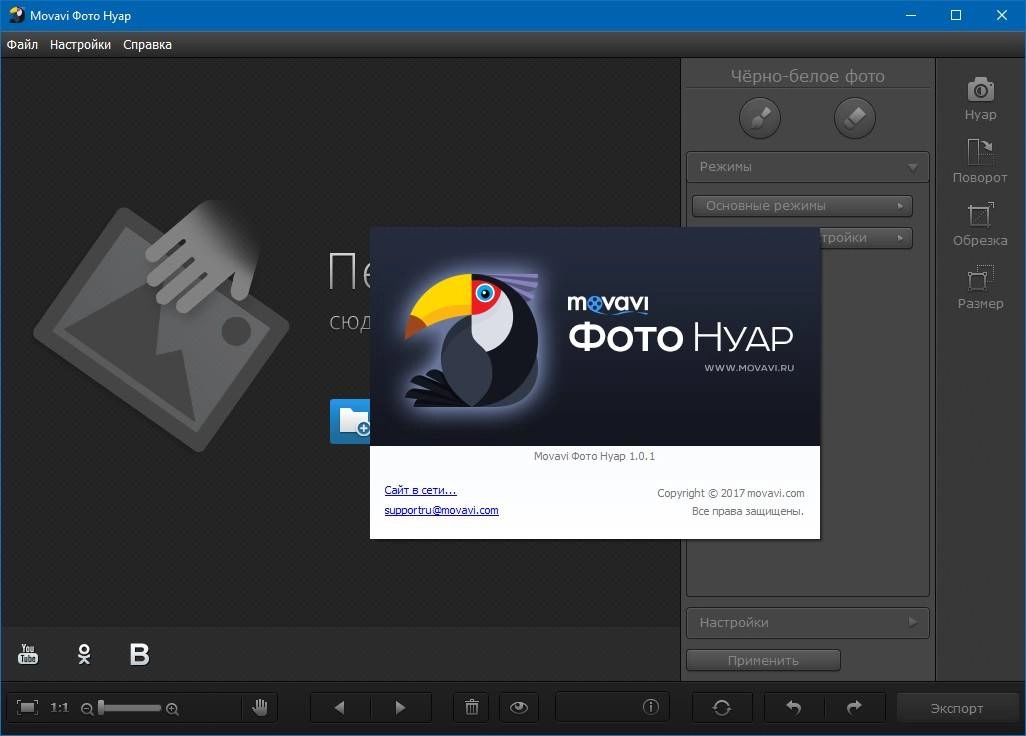
Task: Click the Movavi Фото Нуар 1.0.1 version text
Action: [594, 456]
